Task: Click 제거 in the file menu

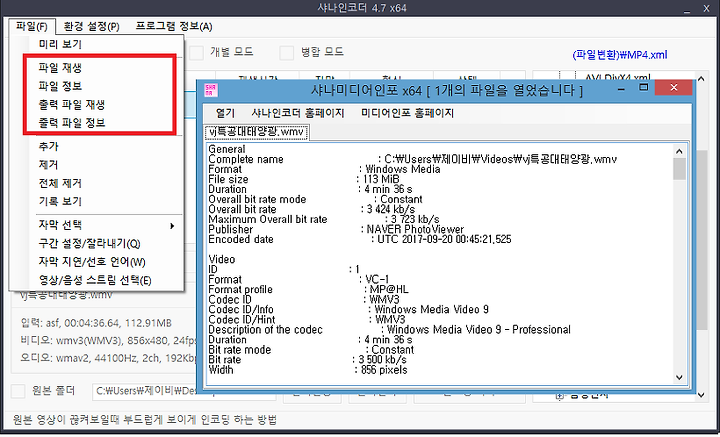Action: (x=48, y=164)
